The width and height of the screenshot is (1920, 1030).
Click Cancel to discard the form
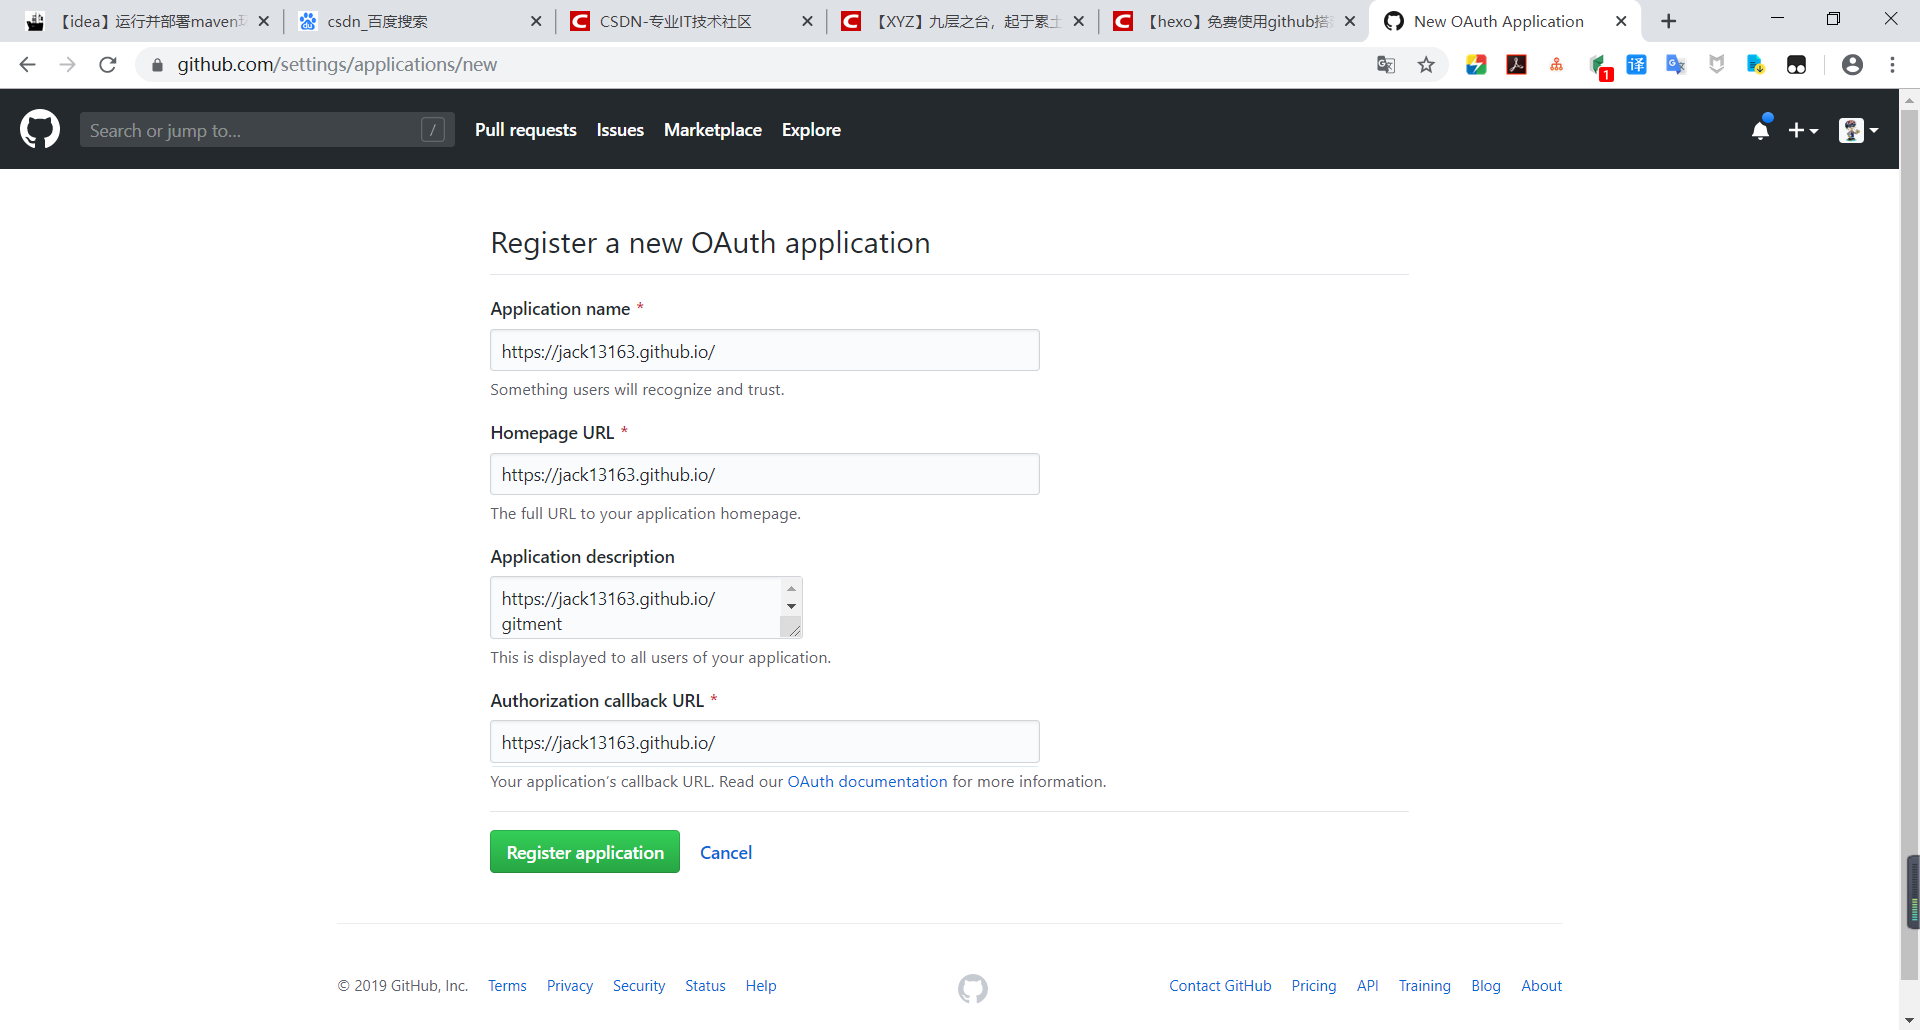point(726,852)
